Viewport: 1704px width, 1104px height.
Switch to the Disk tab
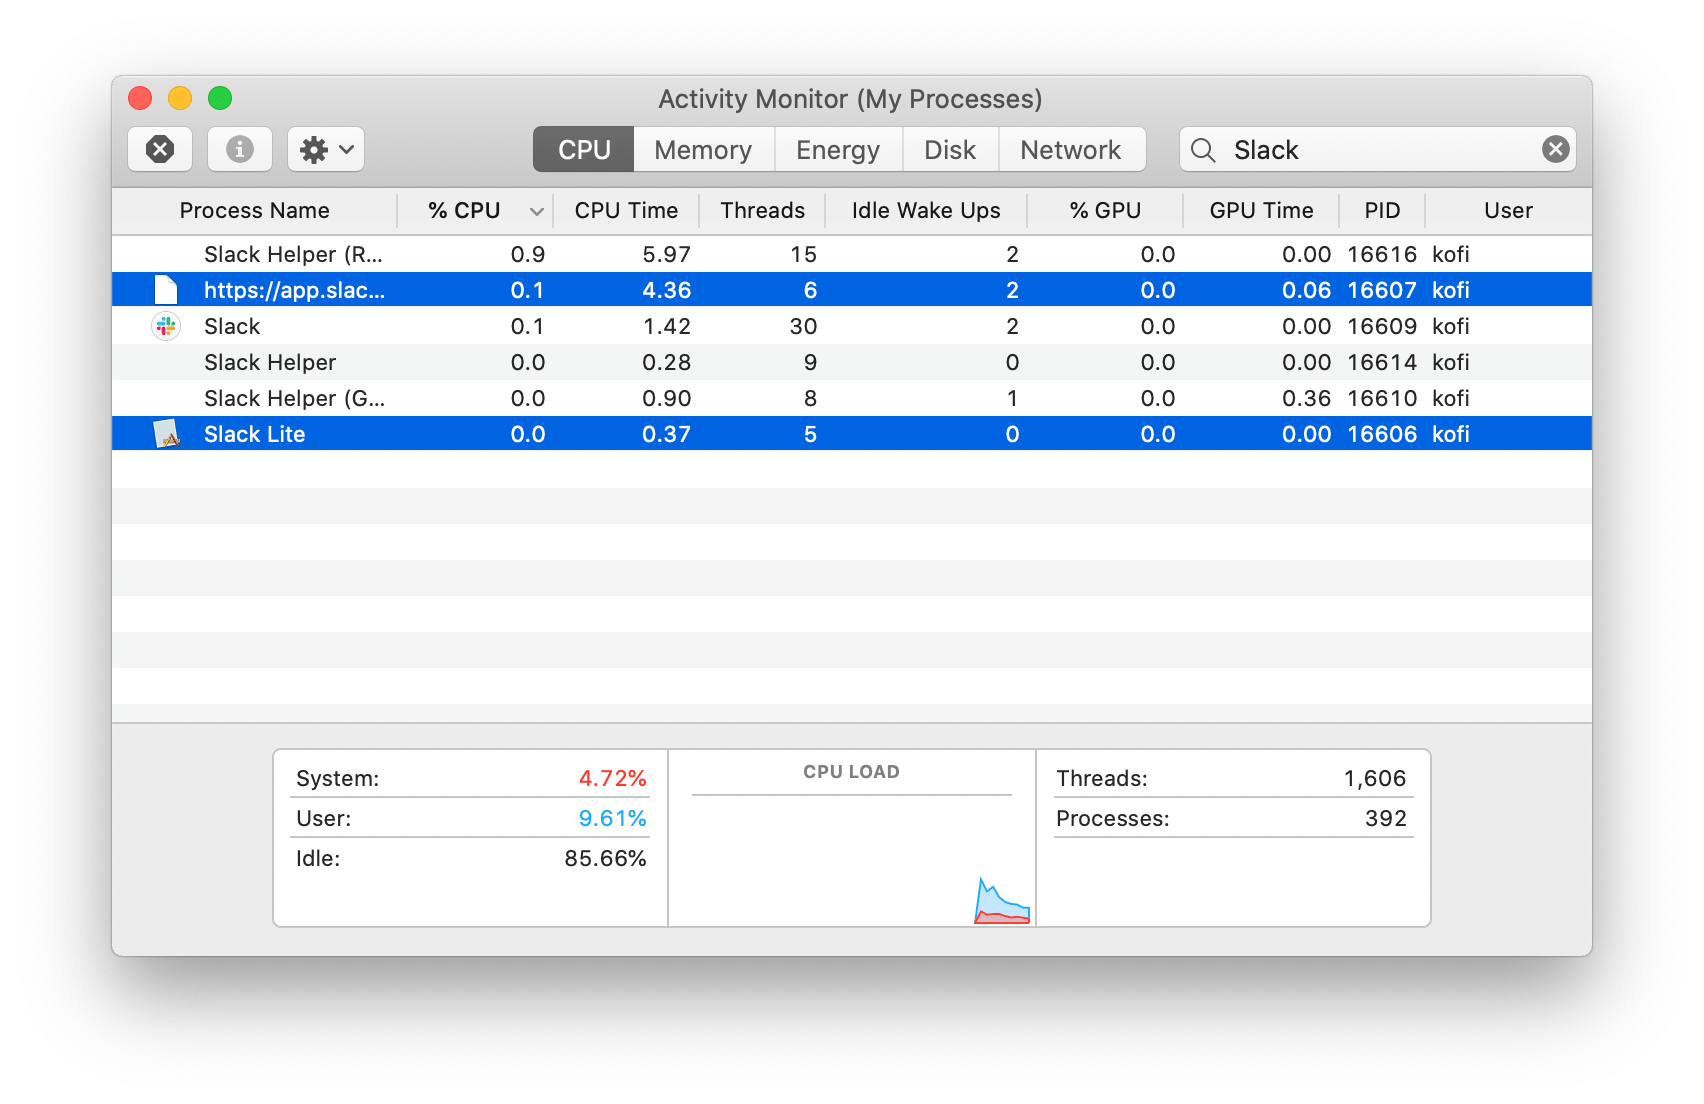(x=950, y=150)
